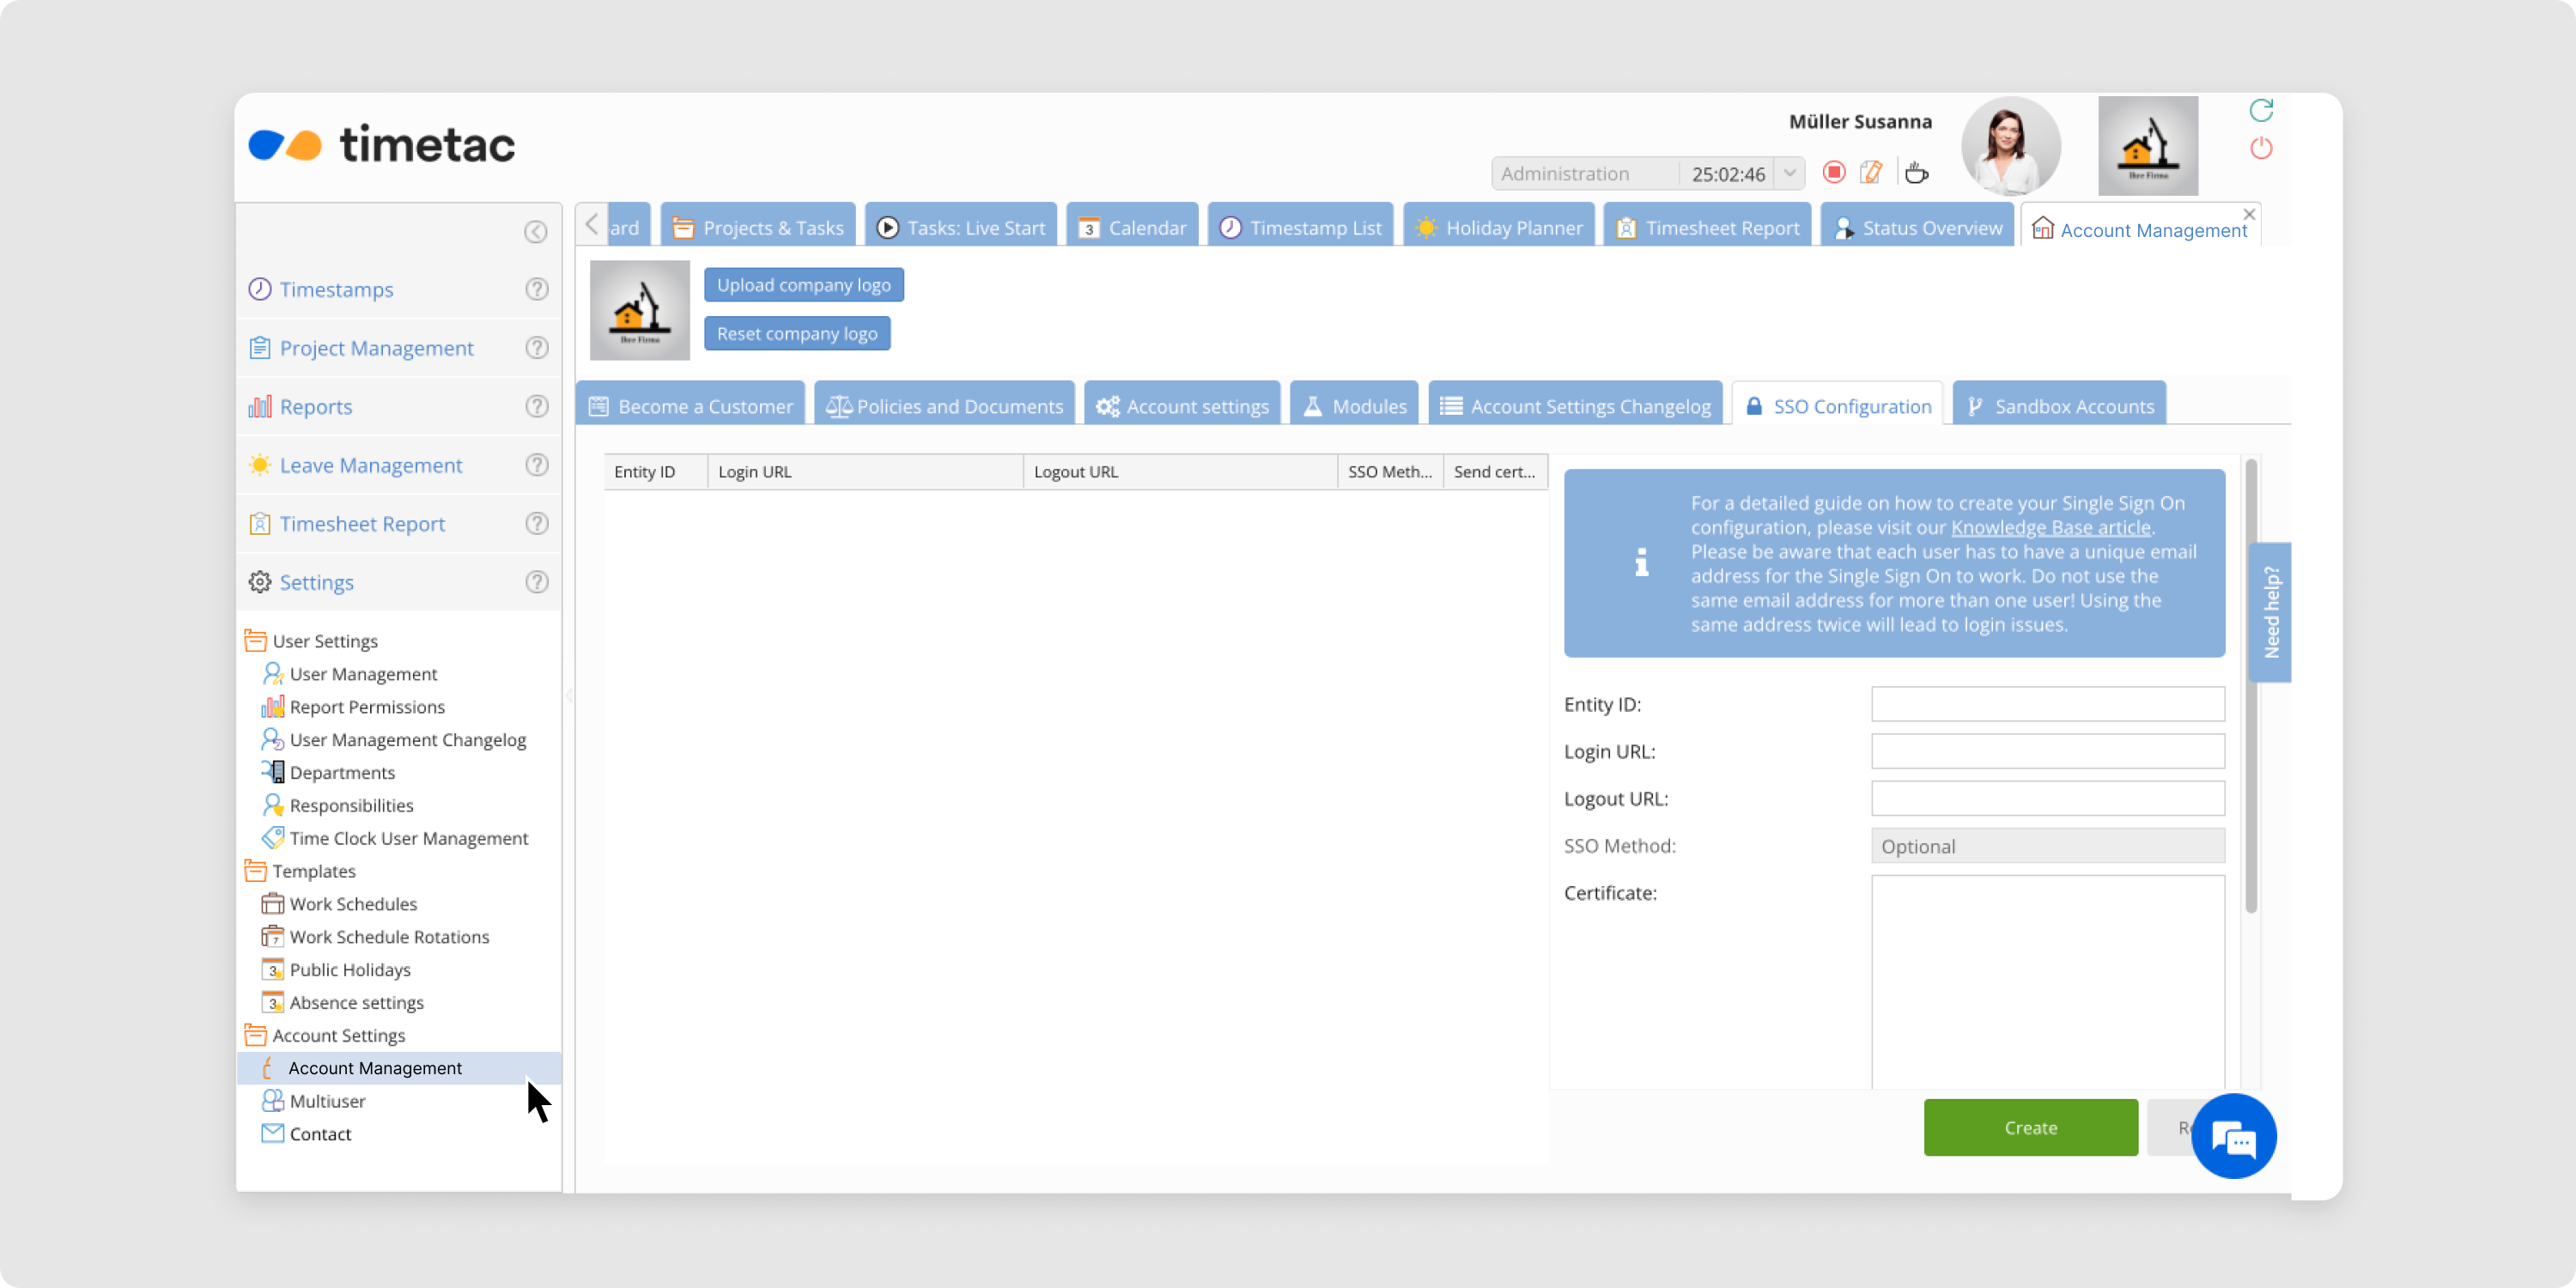
Task: Click the edit note pencil icon
Action: [x=1871, y=173]
